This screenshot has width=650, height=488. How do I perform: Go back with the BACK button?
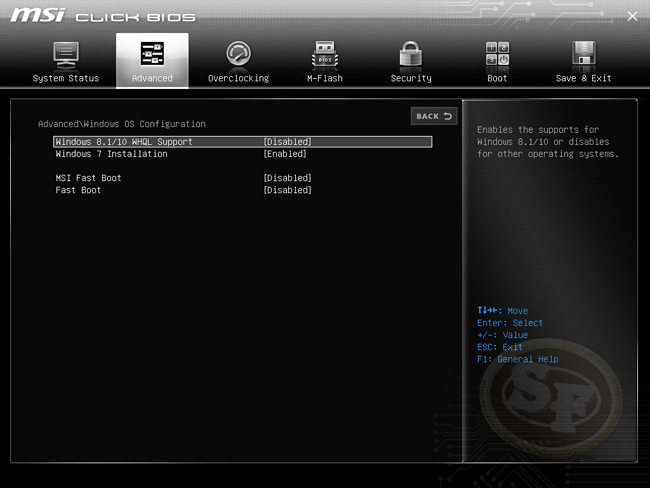434,116
